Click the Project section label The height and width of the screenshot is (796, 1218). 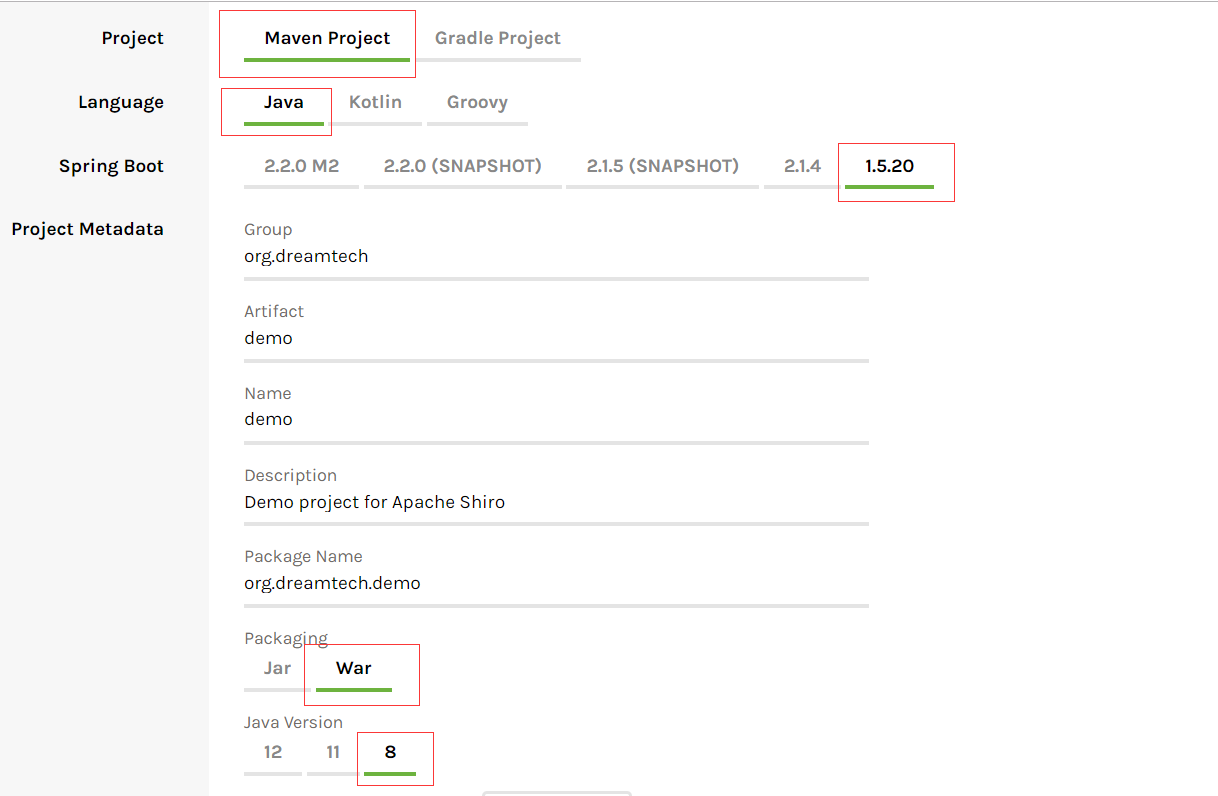pos(132,39)
